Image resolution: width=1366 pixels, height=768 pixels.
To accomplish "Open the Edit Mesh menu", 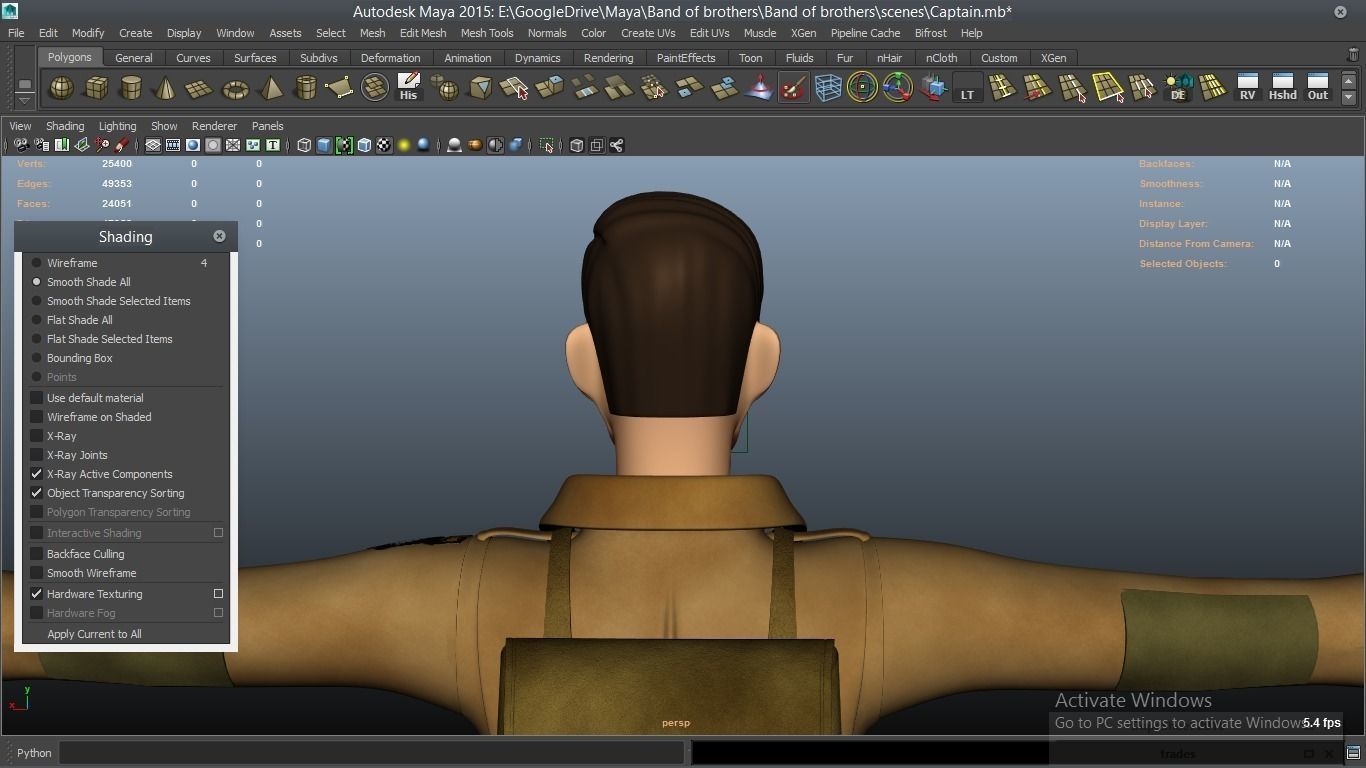I will pyautogui.click(x=423, y=33).
